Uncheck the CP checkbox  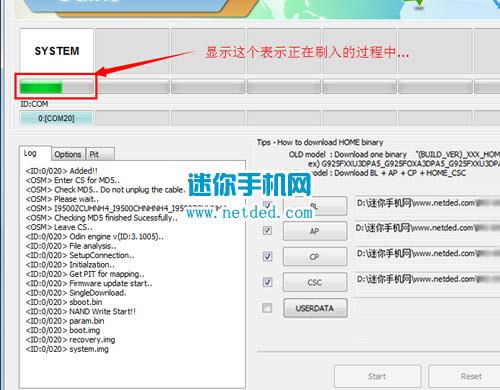click(267, 256)
